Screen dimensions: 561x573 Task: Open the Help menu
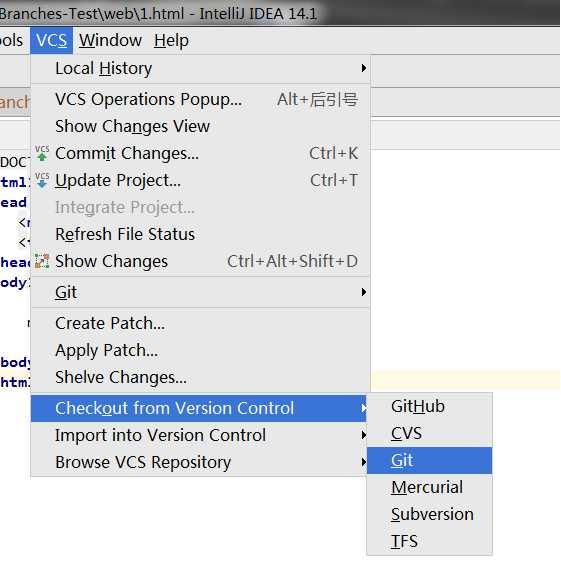pos(171,40)
